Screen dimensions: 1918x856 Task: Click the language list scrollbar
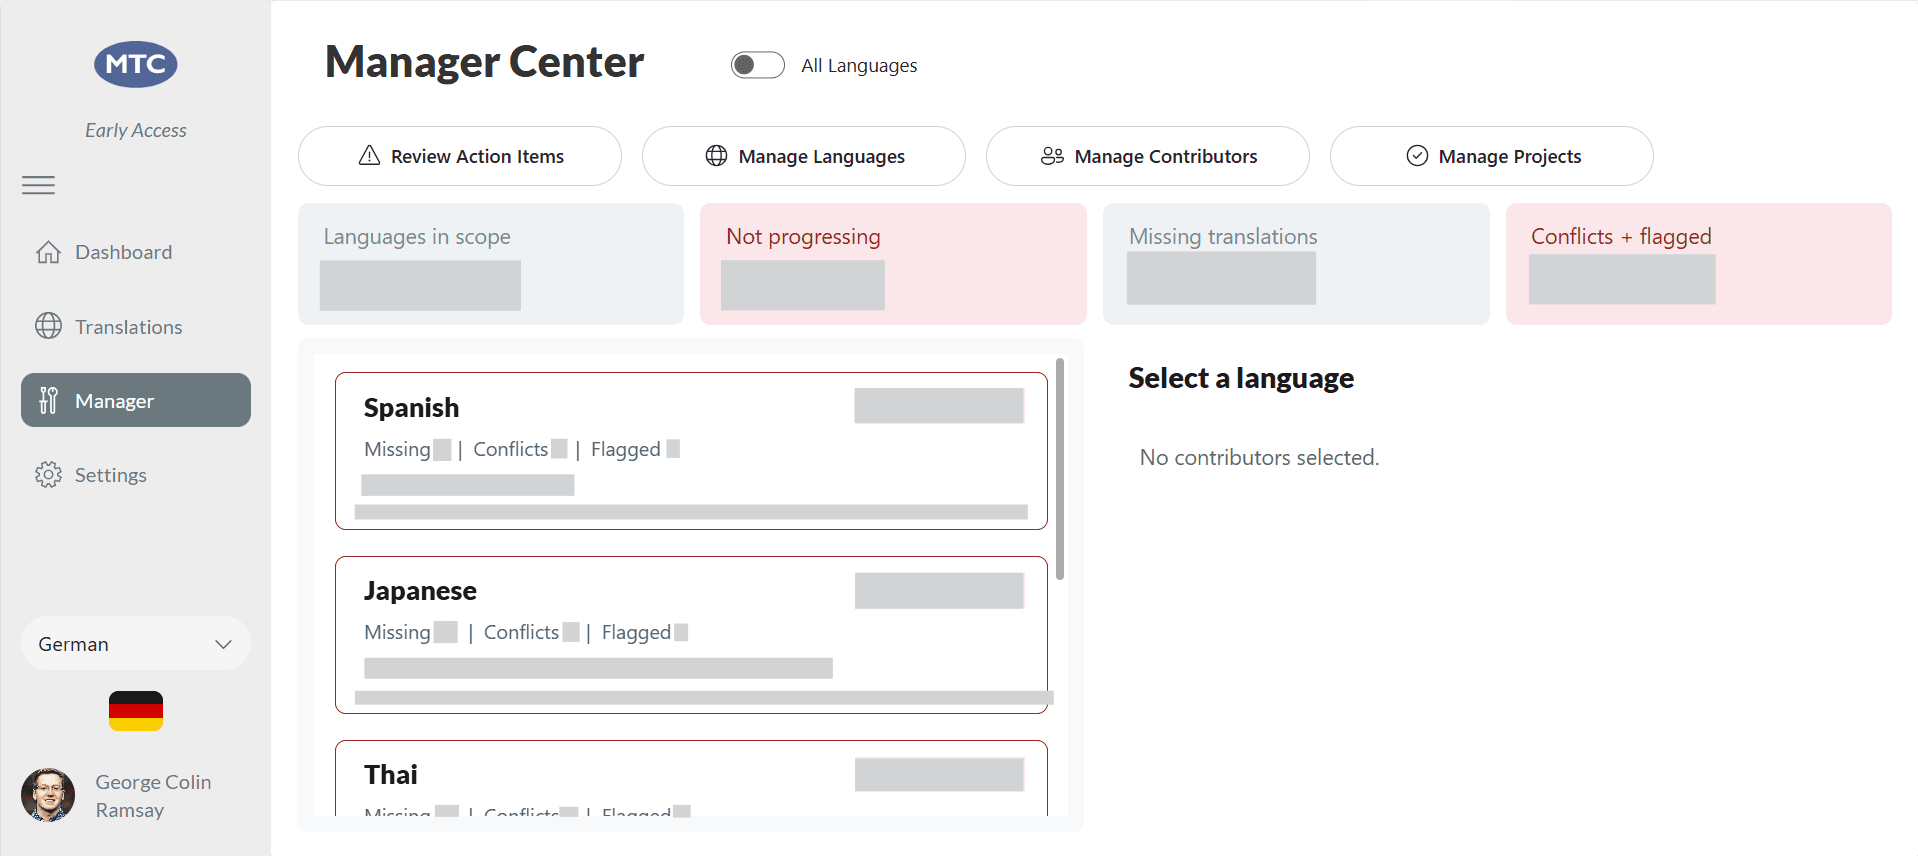tap(1060, 469)
